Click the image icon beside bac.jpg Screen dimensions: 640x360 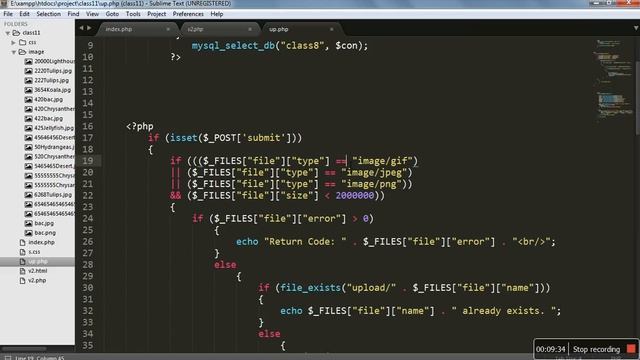pos(28,223)
